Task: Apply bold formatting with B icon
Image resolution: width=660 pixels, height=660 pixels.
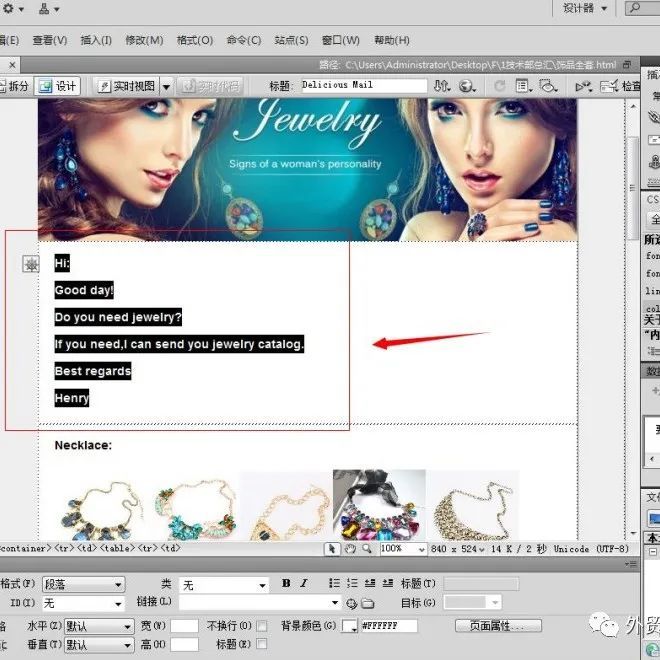Action: point(286,583)
